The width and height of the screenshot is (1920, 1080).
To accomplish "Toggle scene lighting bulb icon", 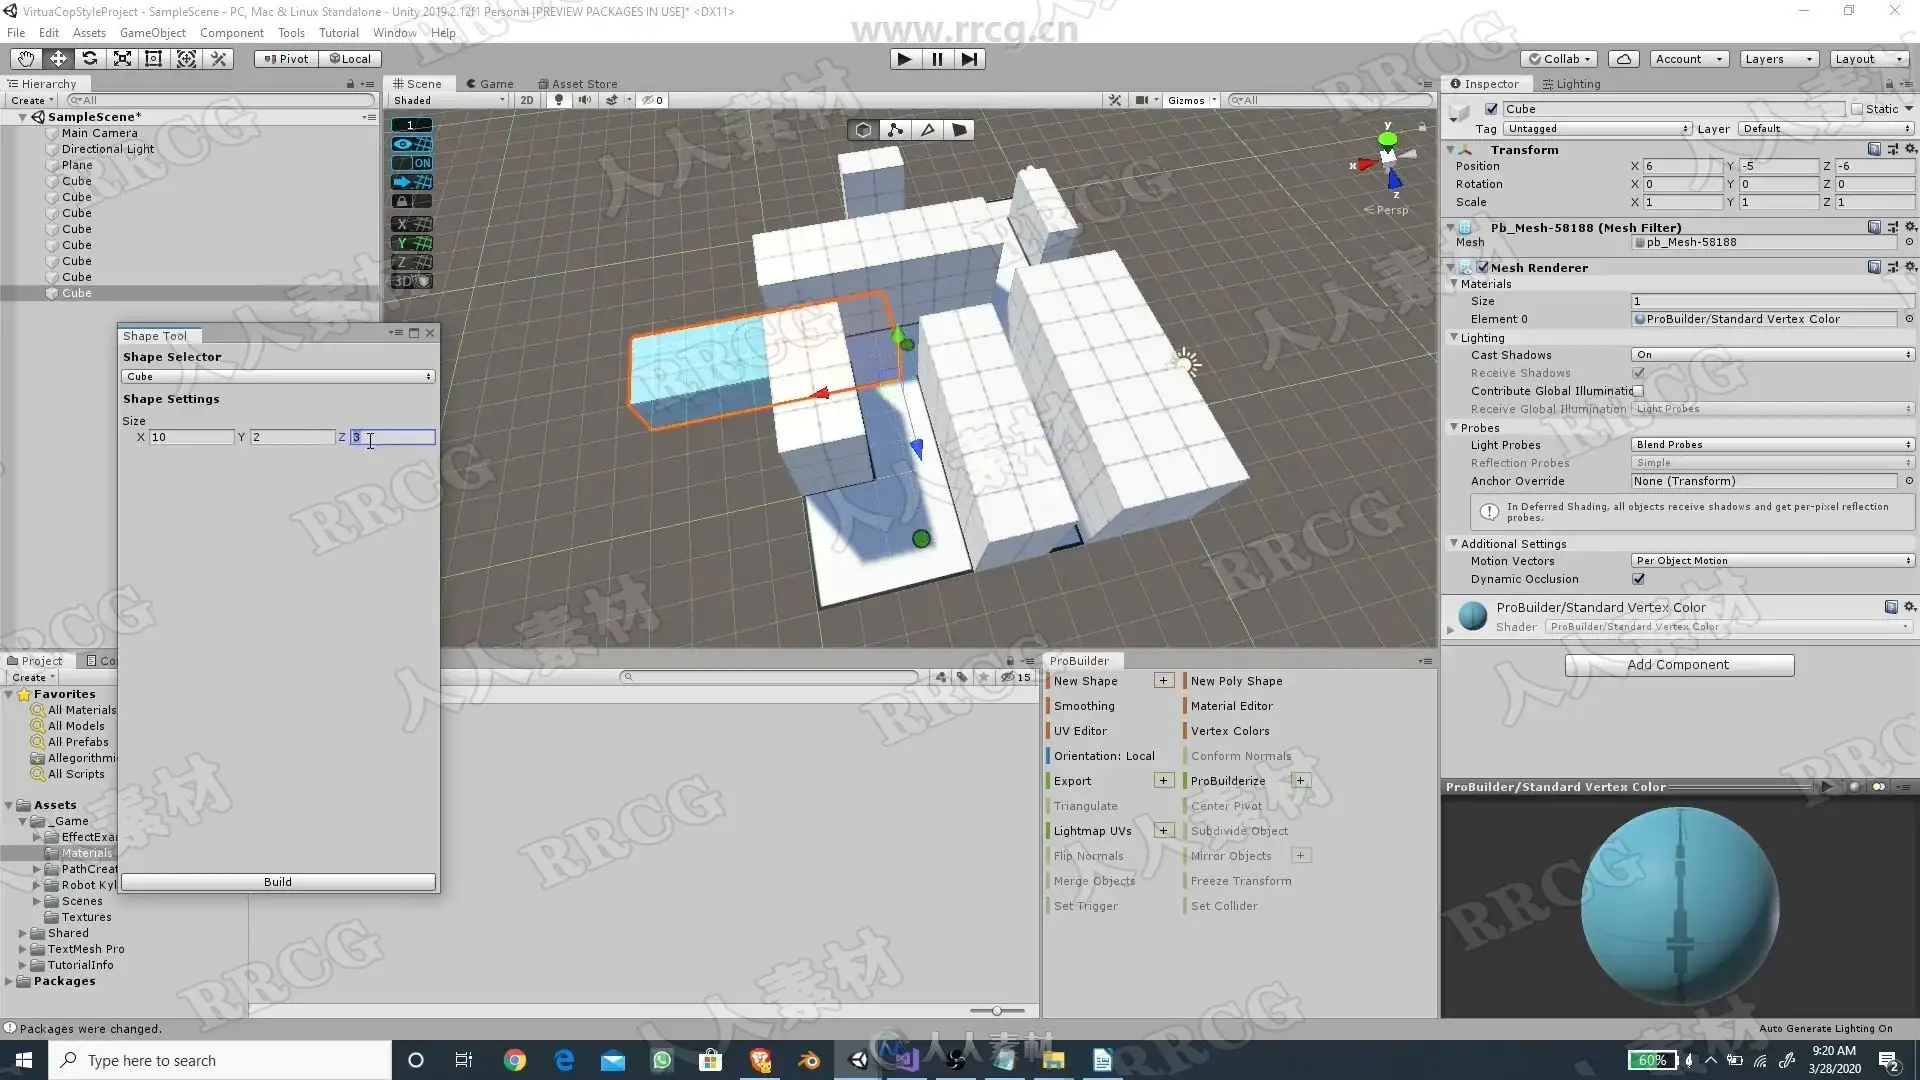I will click(559, 100).
